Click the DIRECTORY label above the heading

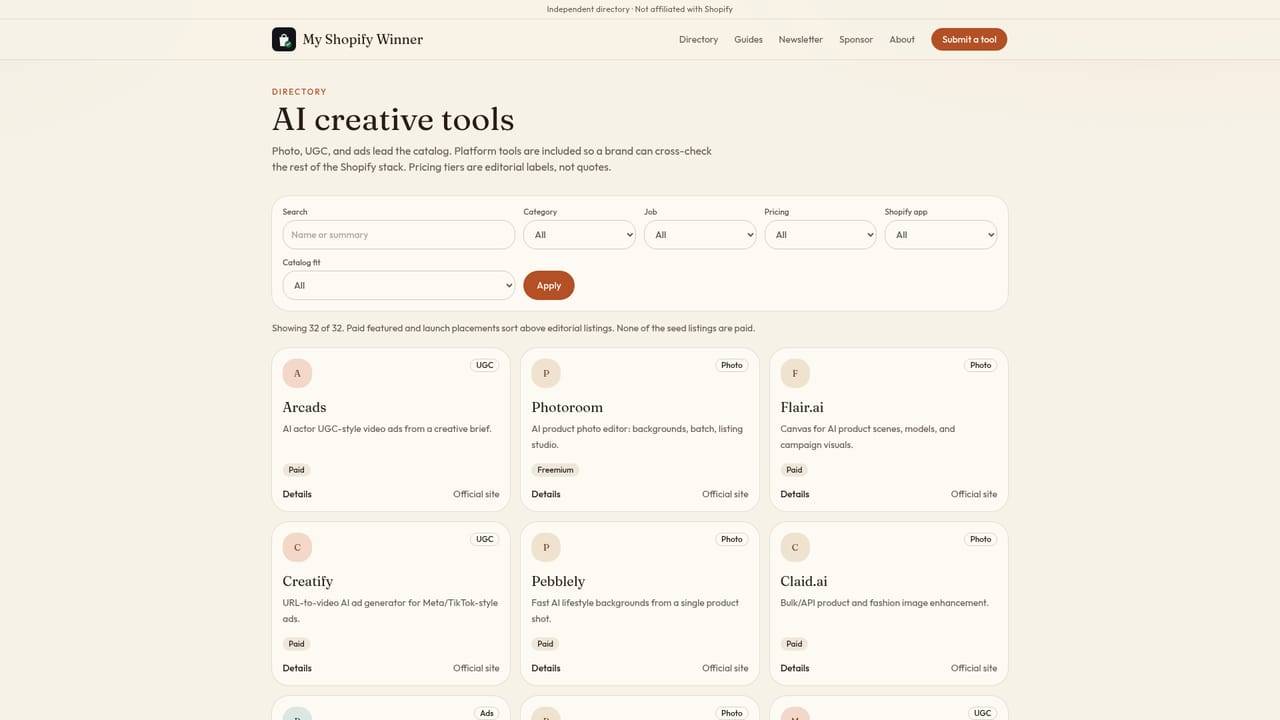click(x=299, y=92)
